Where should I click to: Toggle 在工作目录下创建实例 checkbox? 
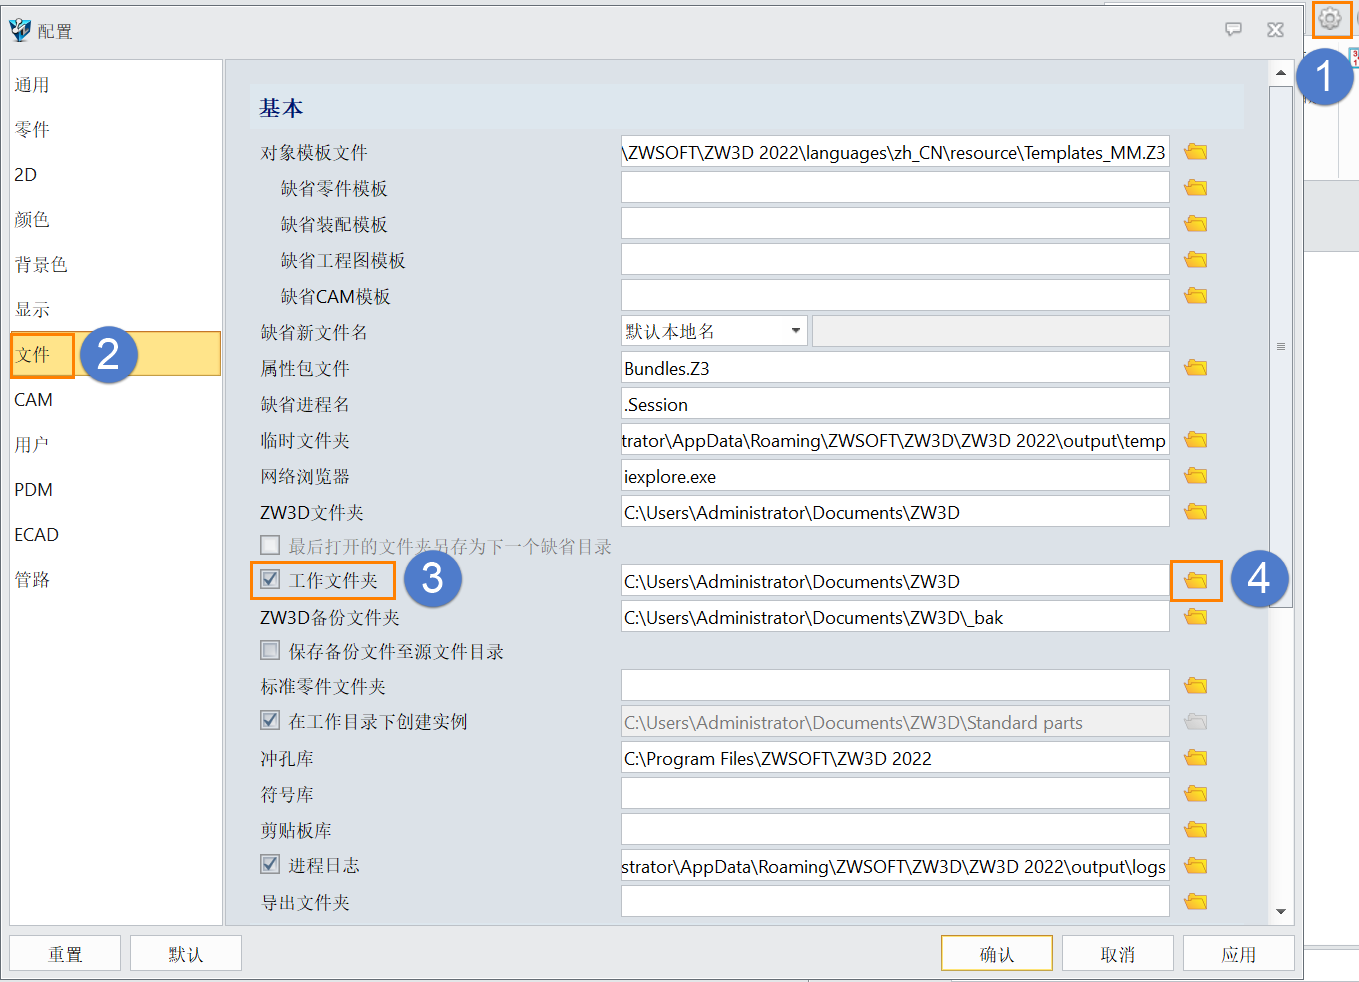point(270,720)
